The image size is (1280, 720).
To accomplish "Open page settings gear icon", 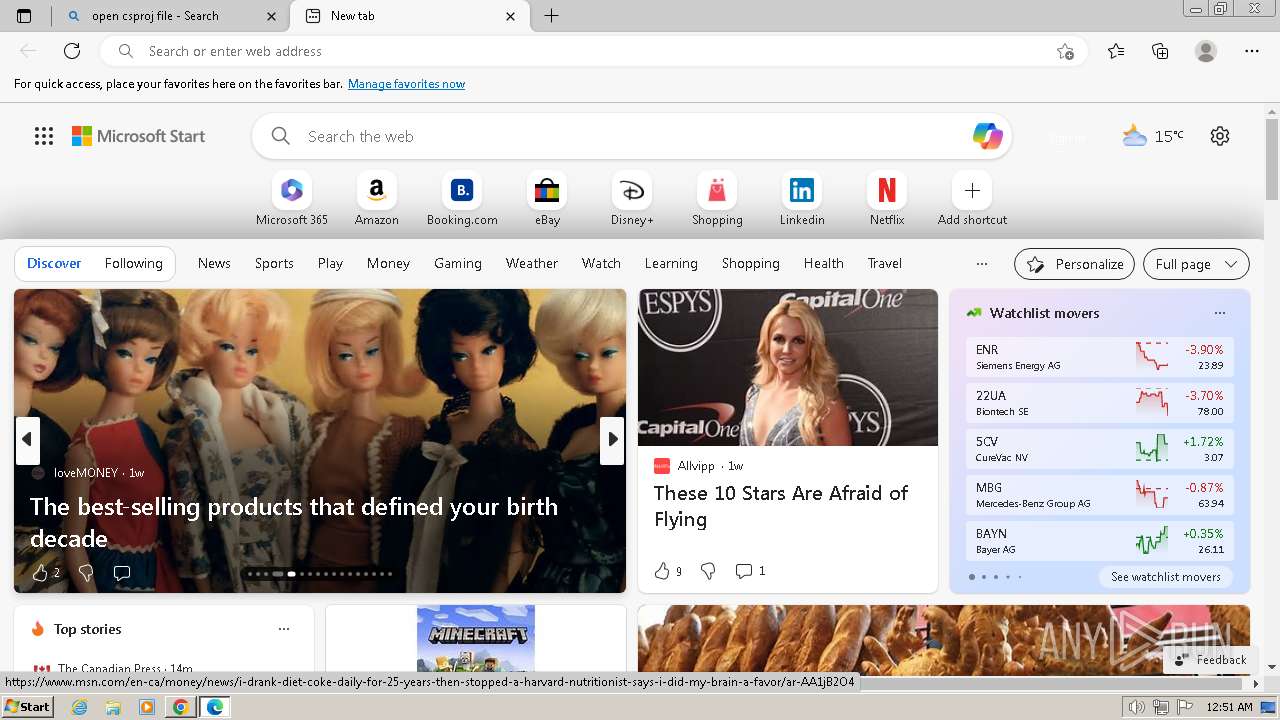I will [1220, 136].
